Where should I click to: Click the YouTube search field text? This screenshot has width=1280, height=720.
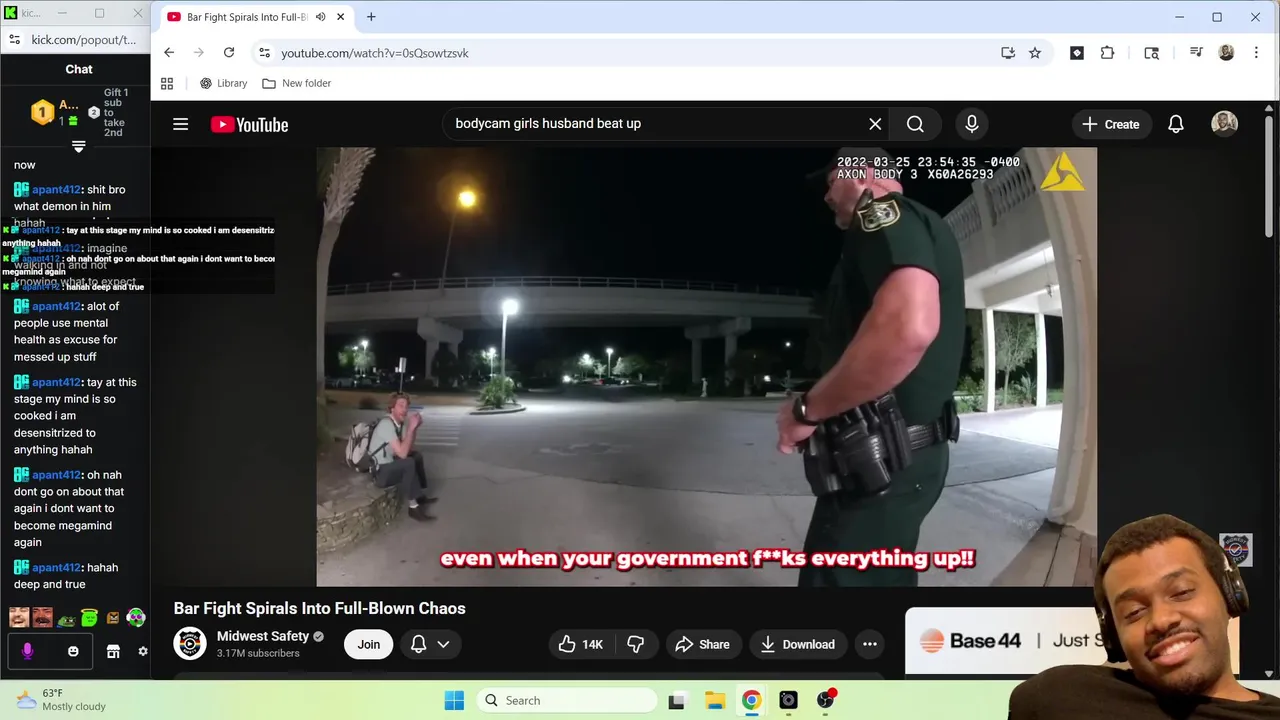click(x=548, y=124)
